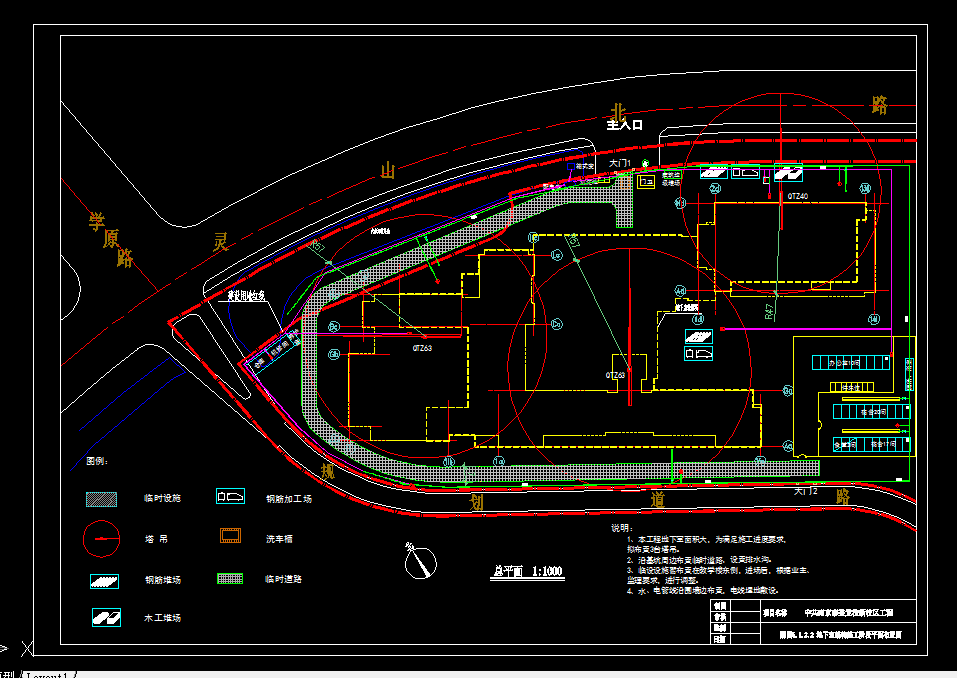Select the 钢筋加工场 legend symbol

click(x=230, y=496)
